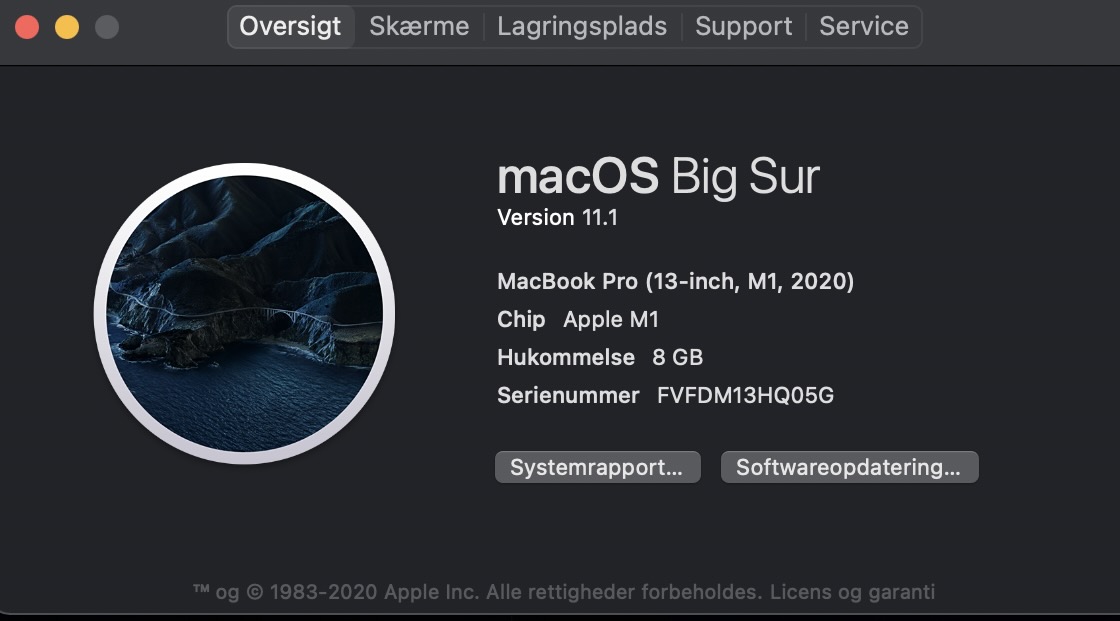Go to the Support tab

[743, 27]
